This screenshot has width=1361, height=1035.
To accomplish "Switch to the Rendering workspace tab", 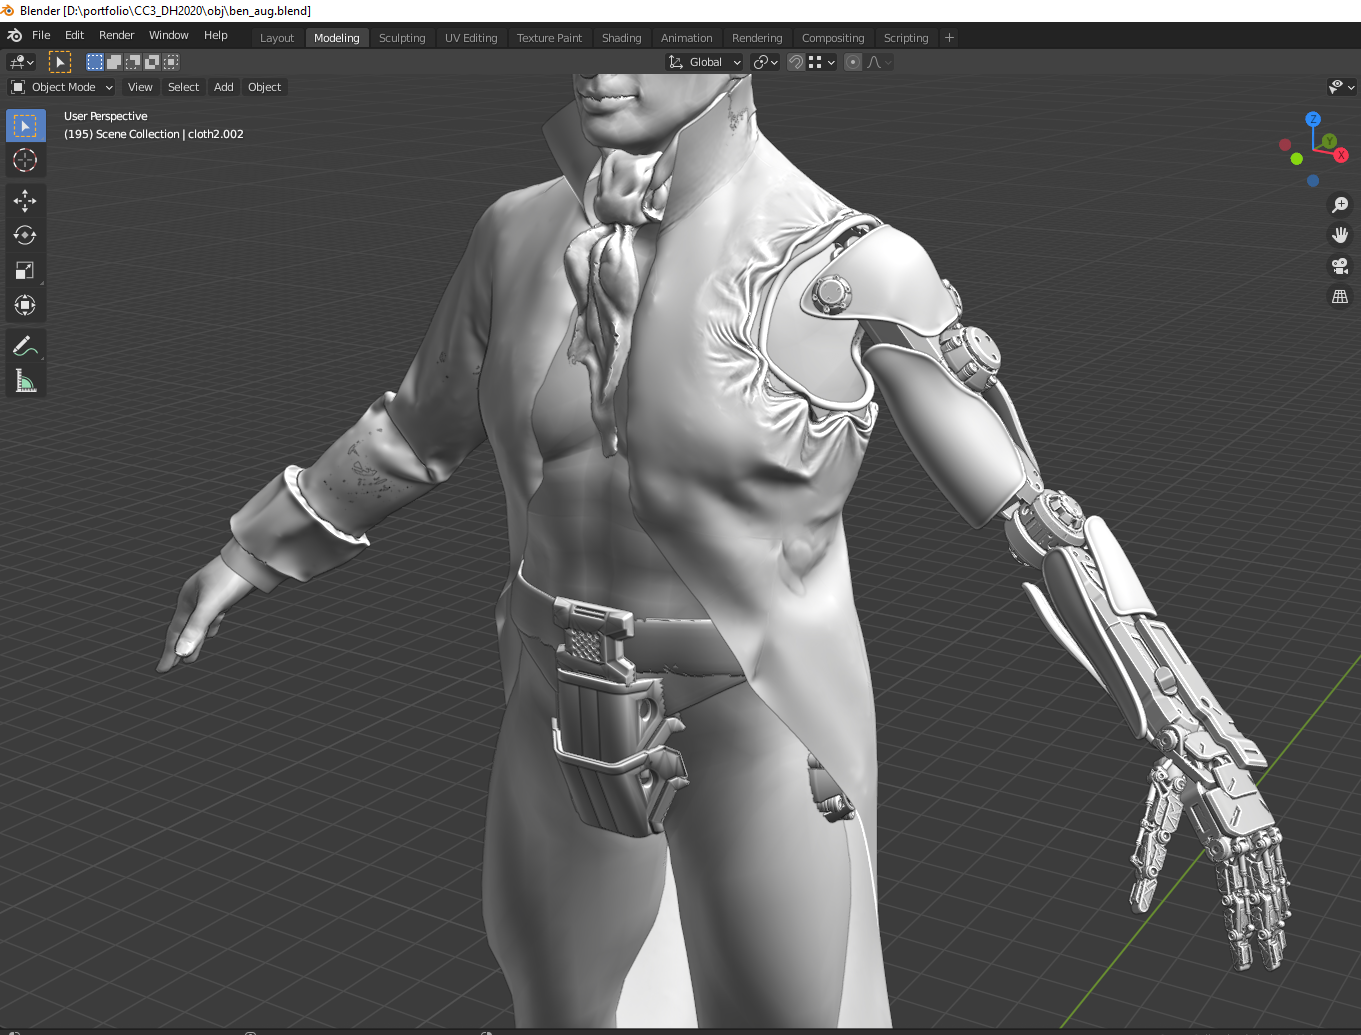I will click(757, 38).
